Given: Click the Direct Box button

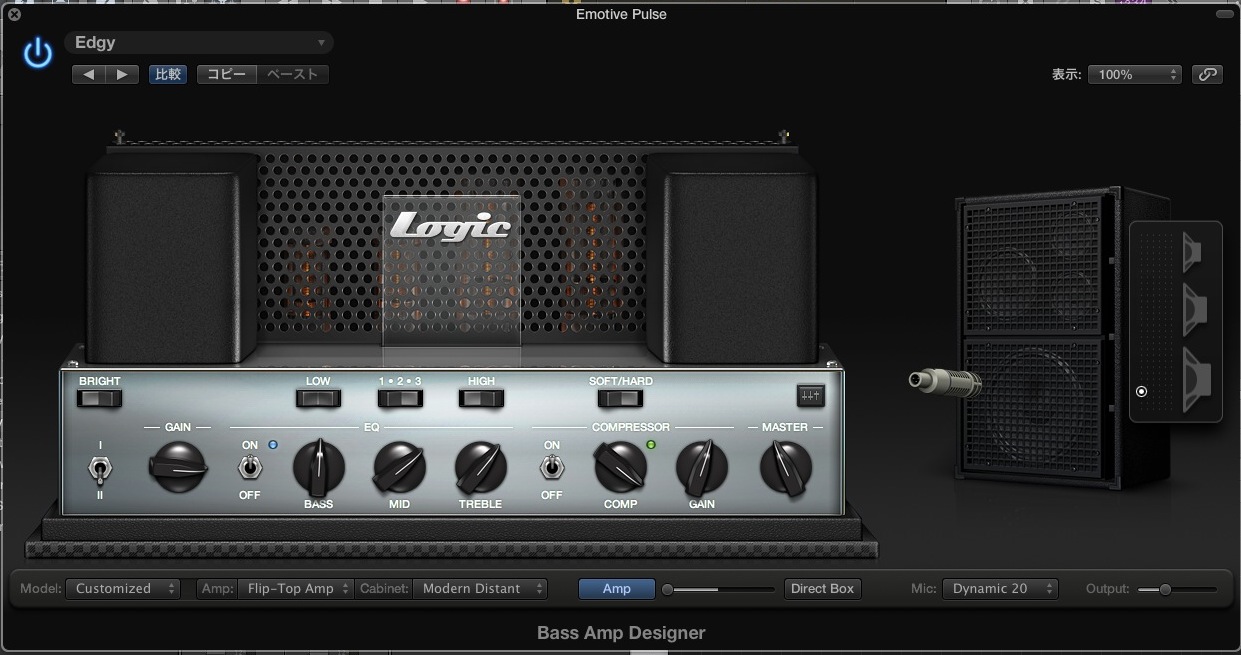Looking at the screenshot, I should [823, 589].
